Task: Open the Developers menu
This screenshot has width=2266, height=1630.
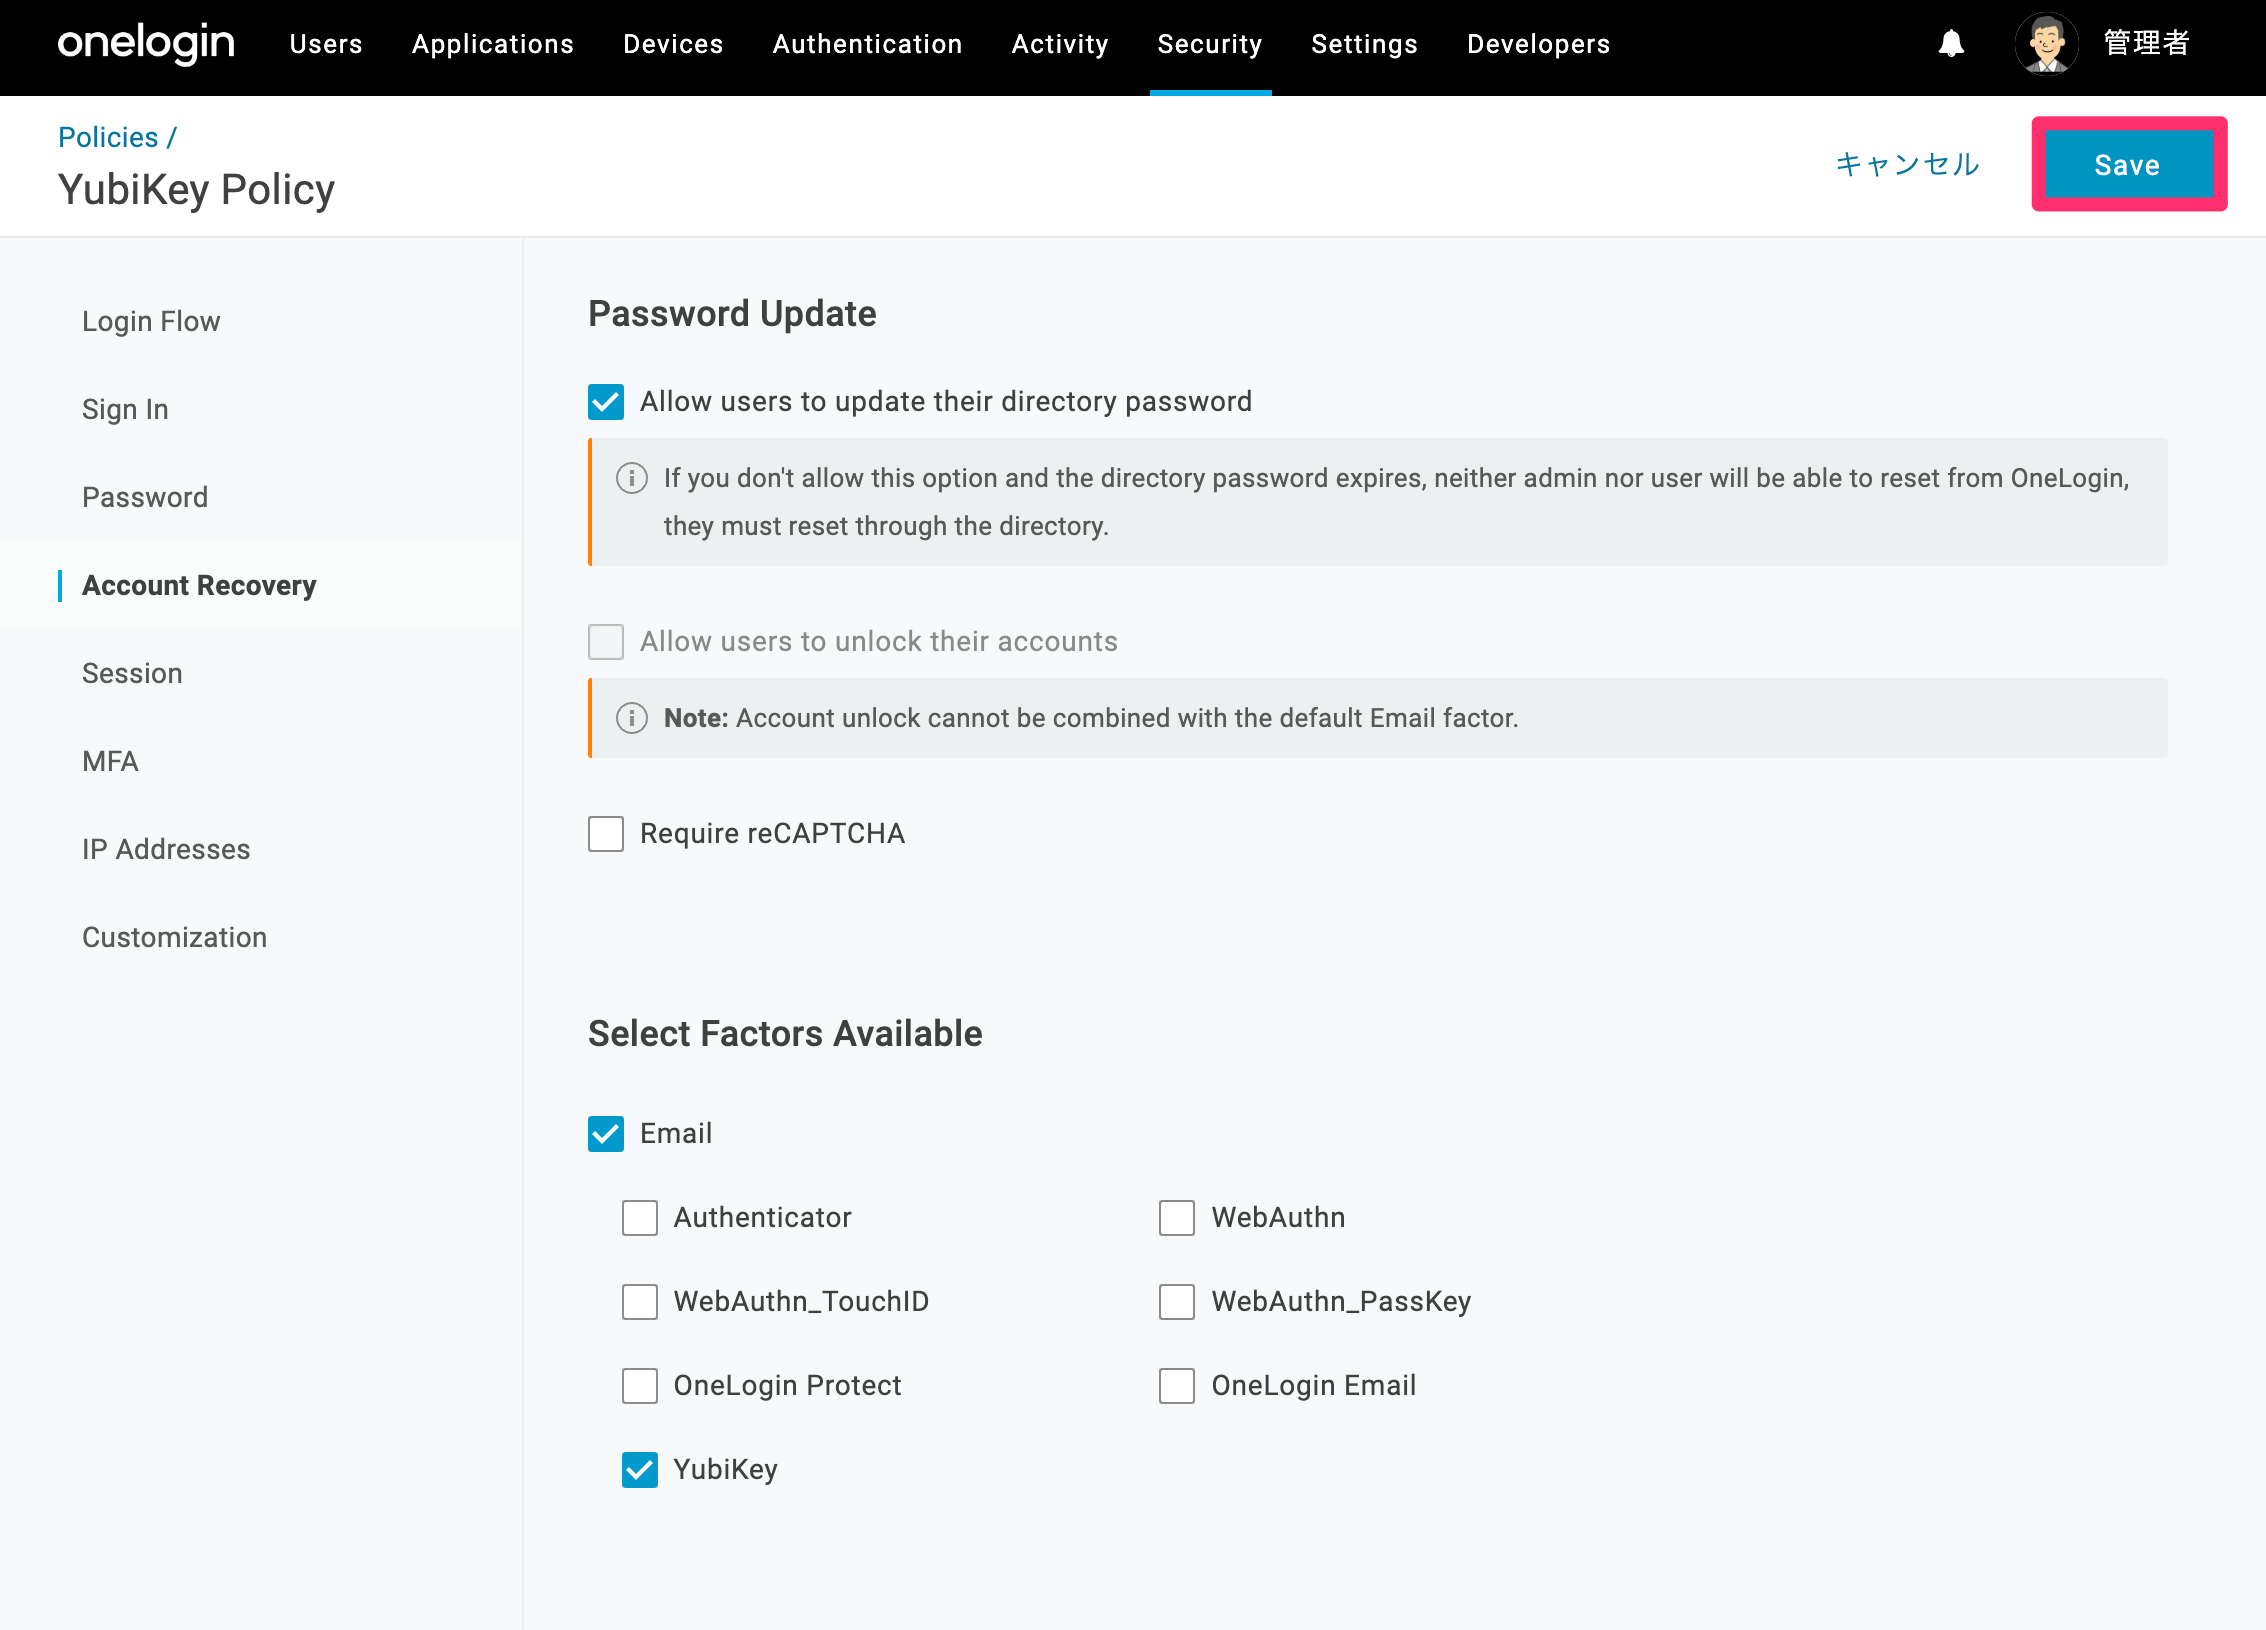Action: [1538, 44]
